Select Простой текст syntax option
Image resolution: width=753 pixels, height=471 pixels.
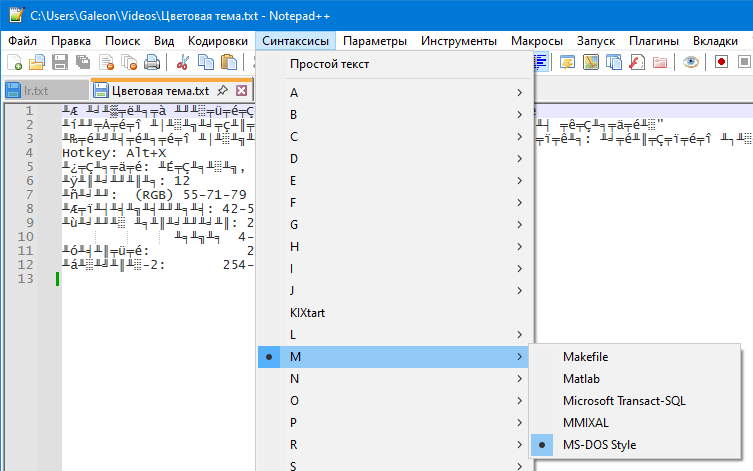pos(330,64)
